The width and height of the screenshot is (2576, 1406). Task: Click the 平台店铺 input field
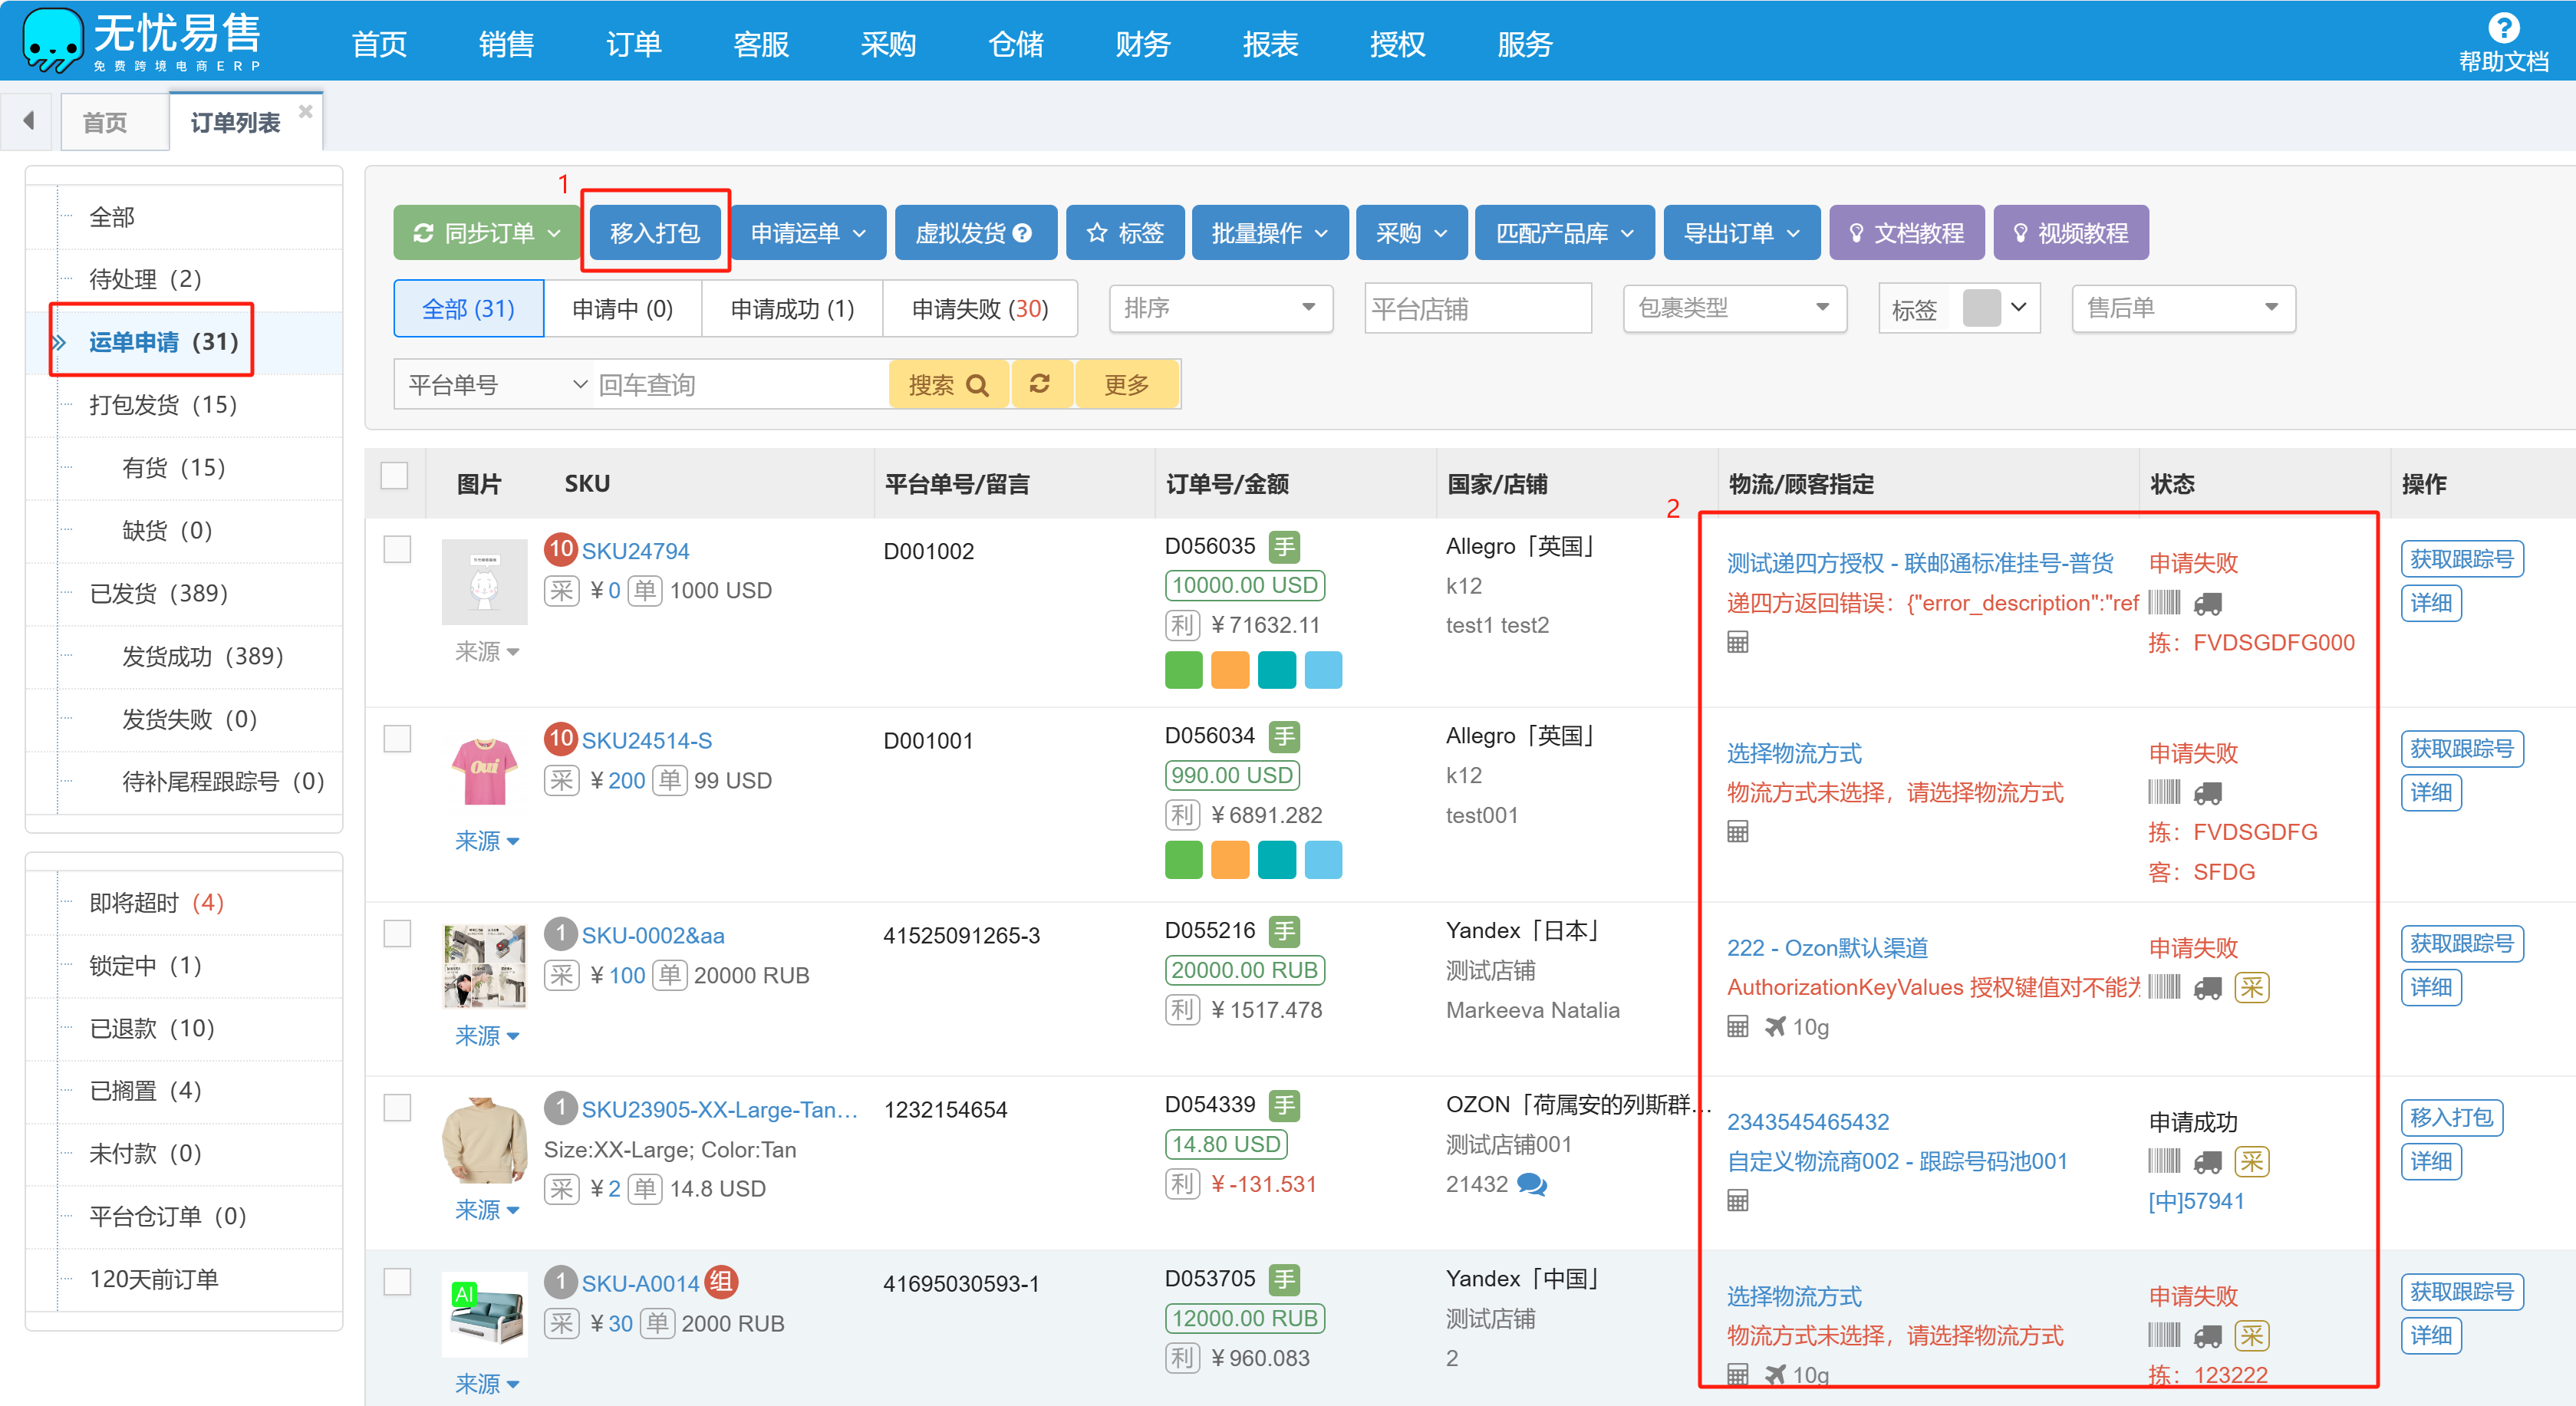(x=1477, y=308)
